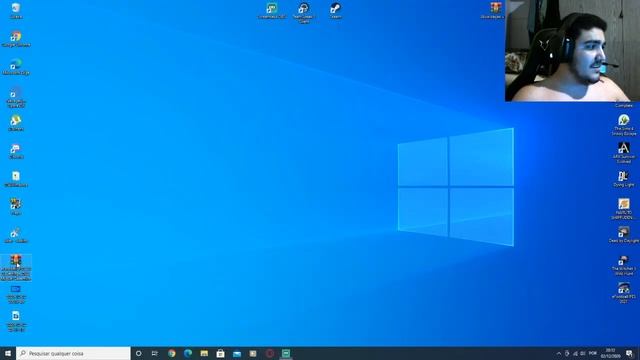Image resolution: width=640 pixels, height=360 pixels.
Task: Open the ARK Survival Evolved shortcut
Action: click(624, 153)
